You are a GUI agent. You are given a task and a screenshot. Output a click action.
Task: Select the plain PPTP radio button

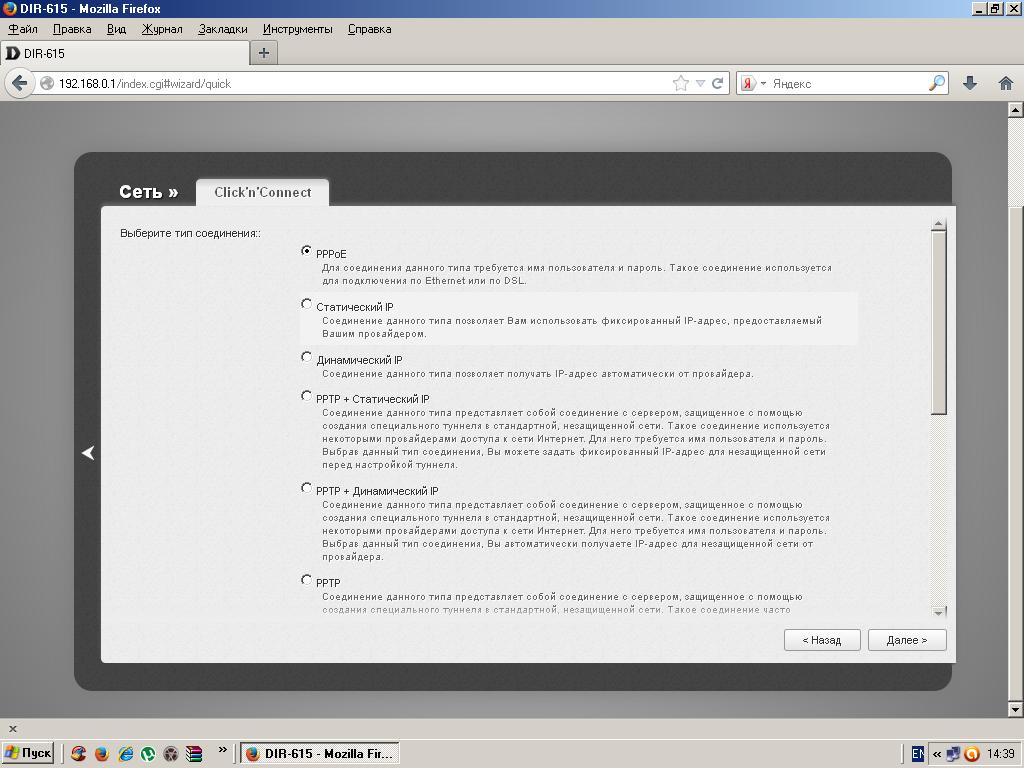[306, 580]
